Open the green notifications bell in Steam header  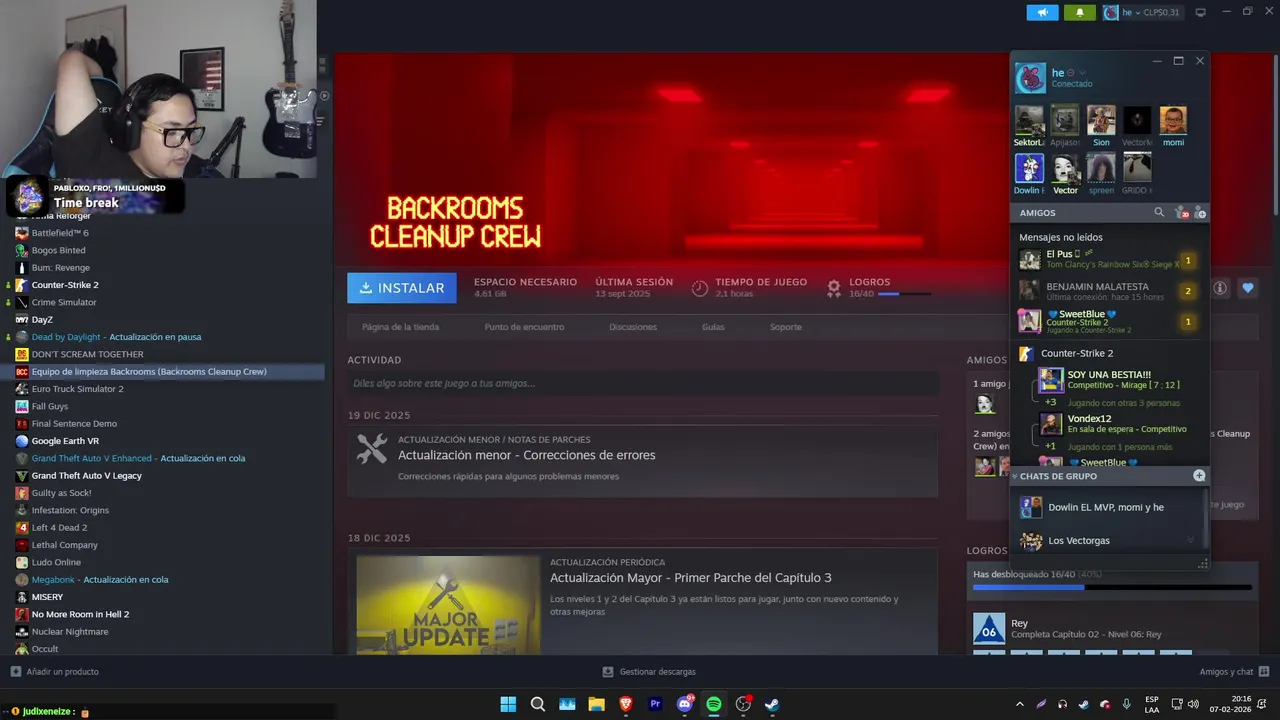[x=1079, y=12]
